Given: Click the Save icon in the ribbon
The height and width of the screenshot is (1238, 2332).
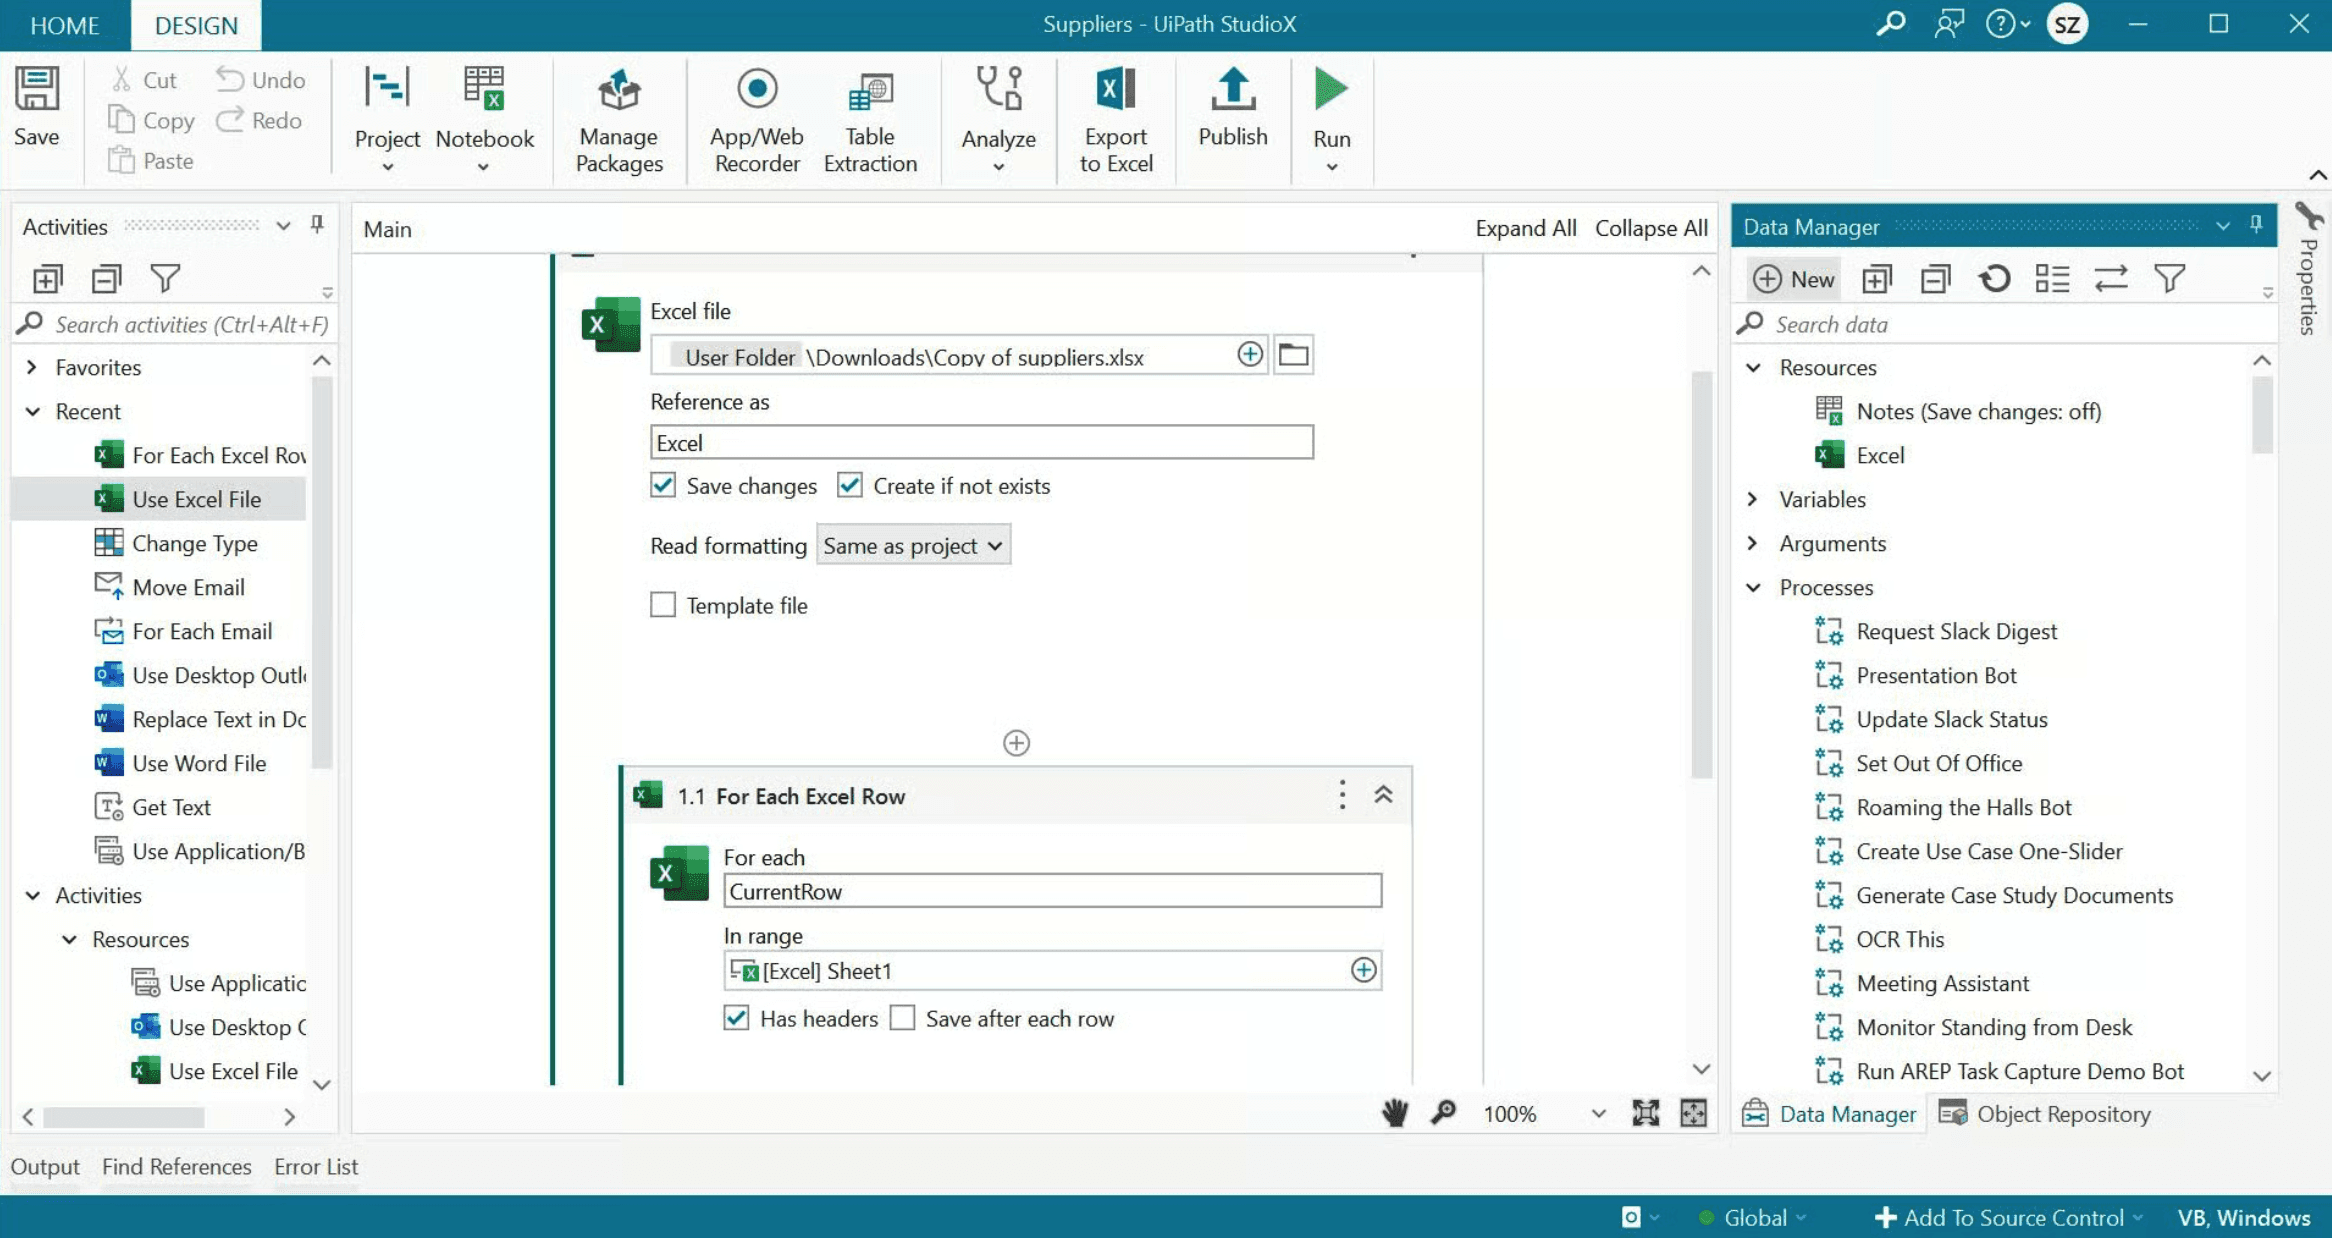Looking at the screenshot, I should pyautogui.click(x=37, y=89).
